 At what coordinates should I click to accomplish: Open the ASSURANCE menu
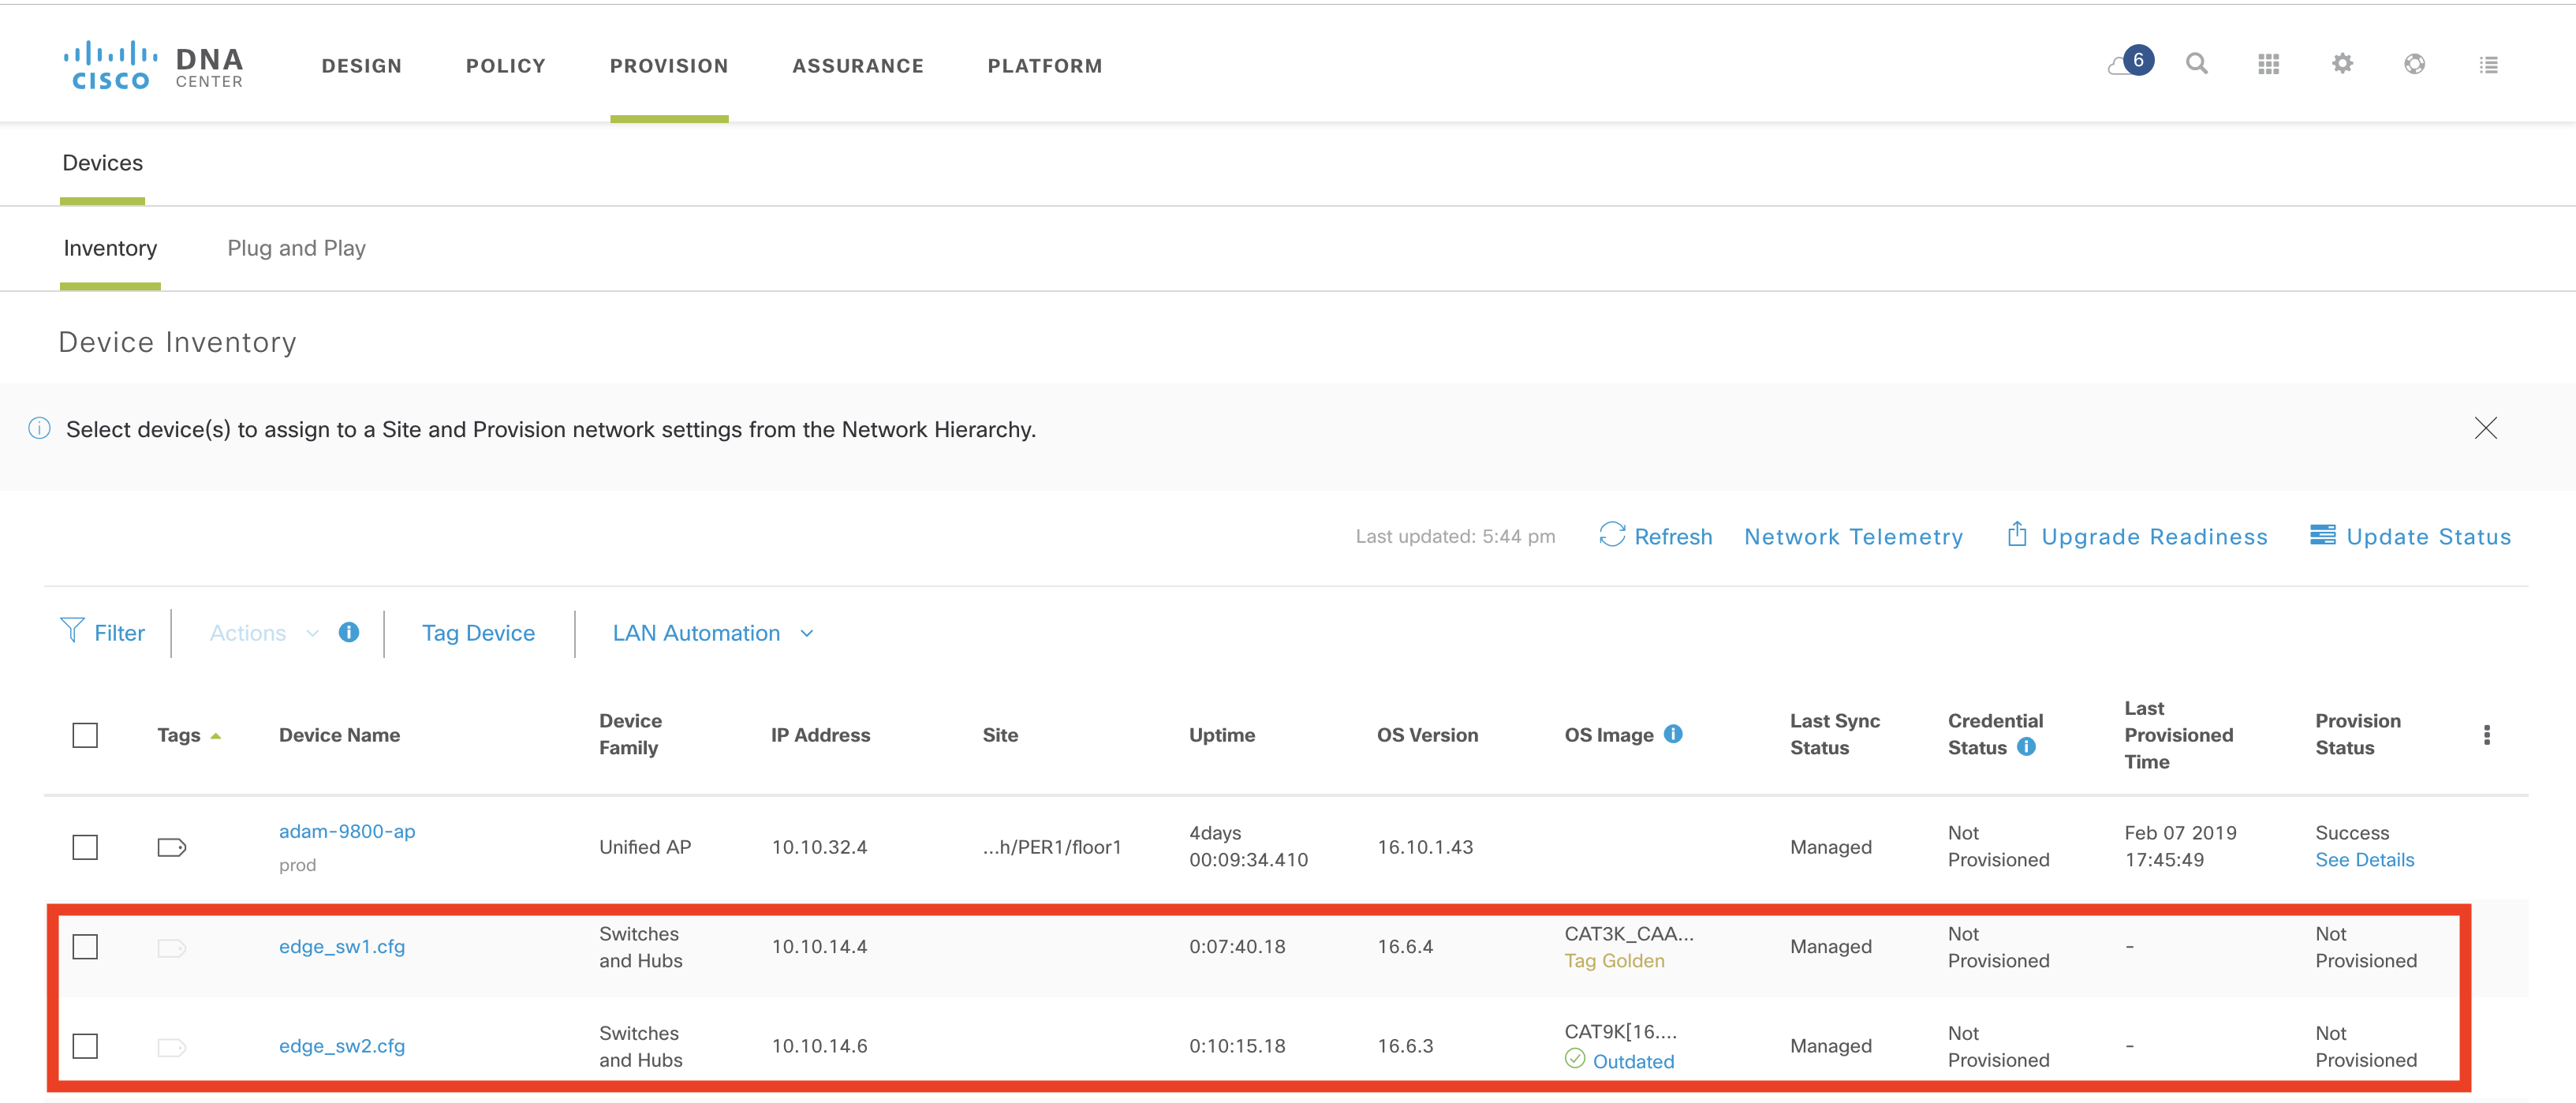[857, 66]
